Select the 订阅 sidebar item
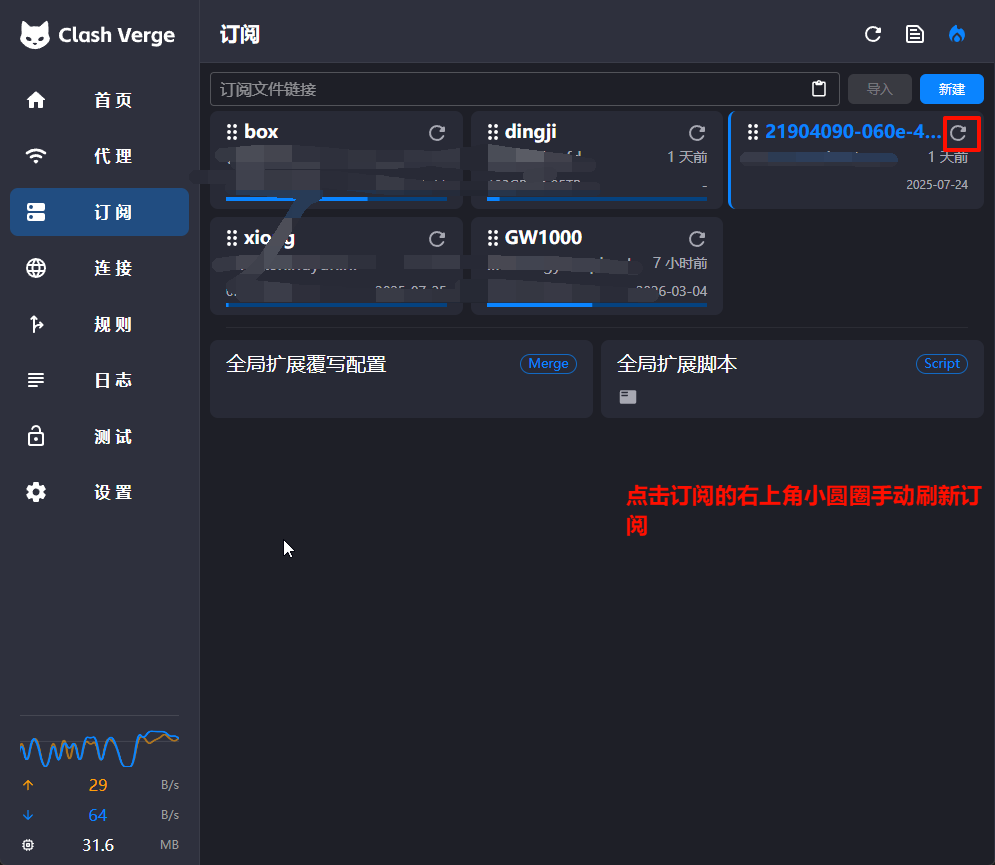The height and width of the screenshot is (865, 995). 100,212
